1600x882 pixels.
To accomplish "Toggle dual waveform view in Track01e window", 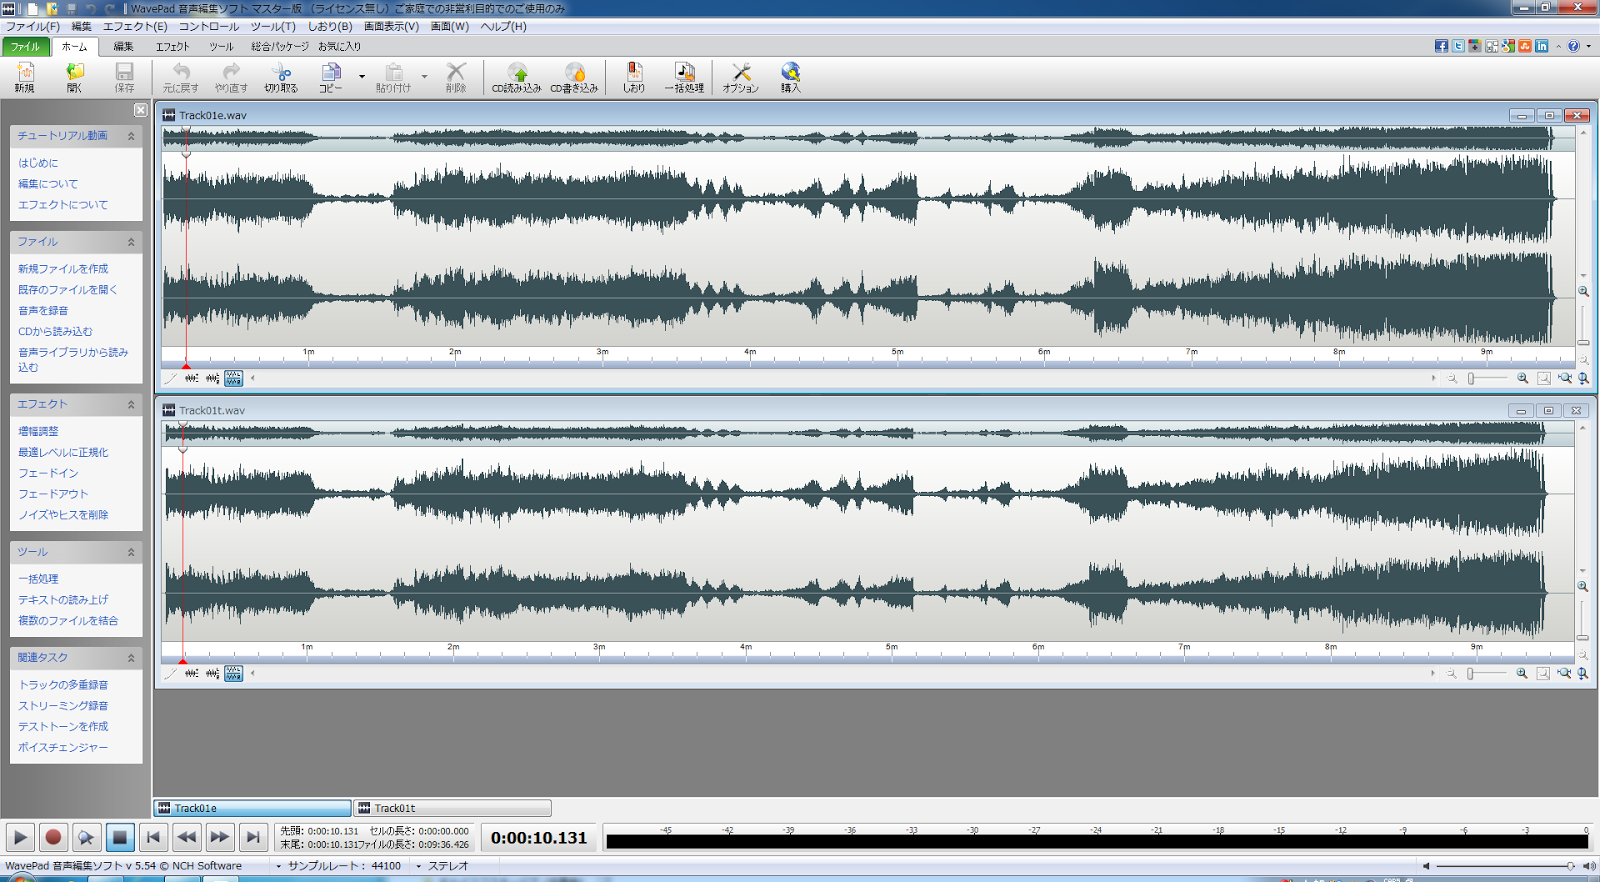I will 233,378.
